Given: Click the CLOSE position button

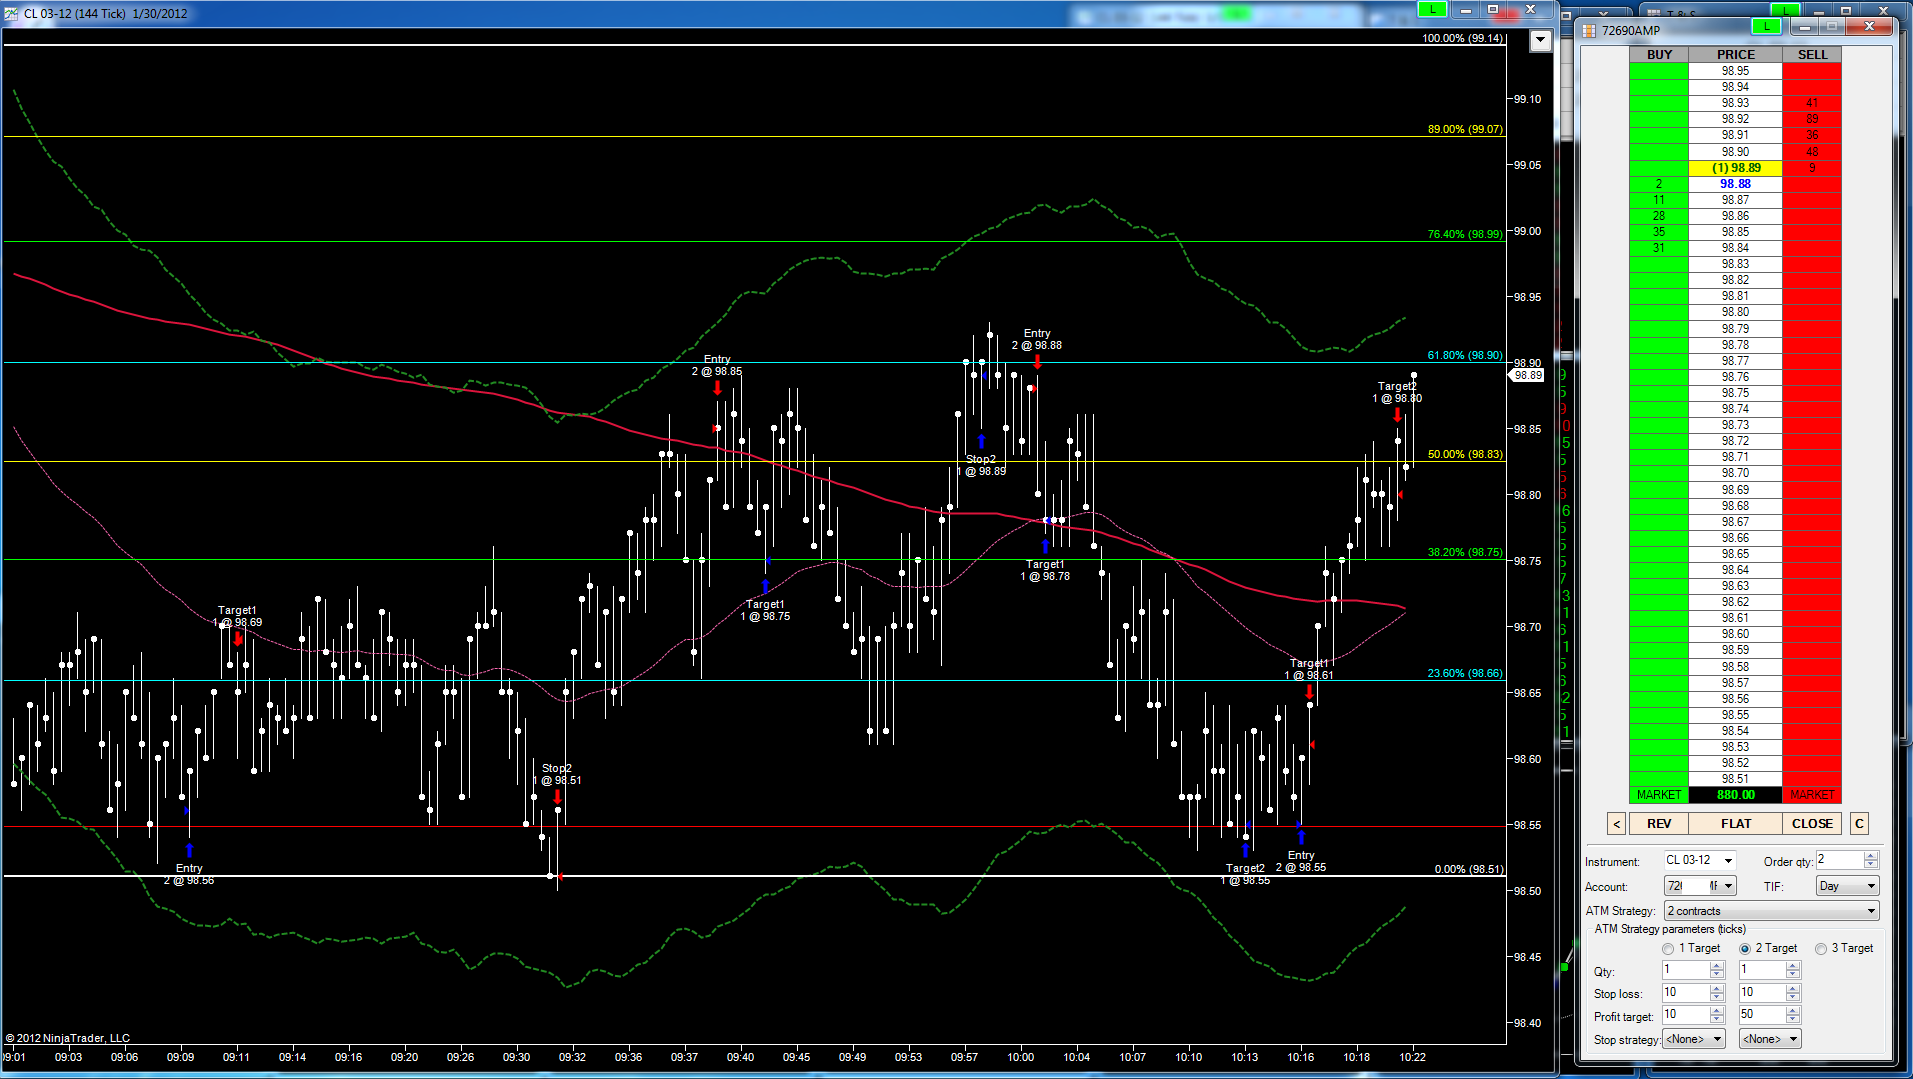Looking at the screenshot, I should click(x=1812, y=824).
